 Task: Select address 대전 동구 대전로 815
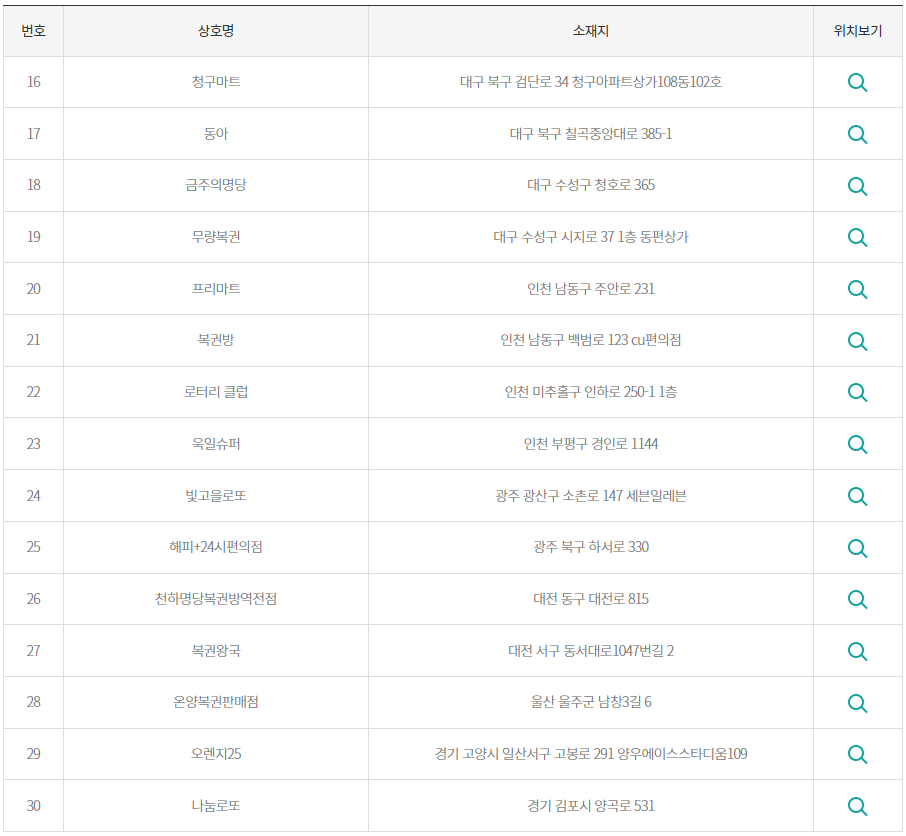[591, 599]
